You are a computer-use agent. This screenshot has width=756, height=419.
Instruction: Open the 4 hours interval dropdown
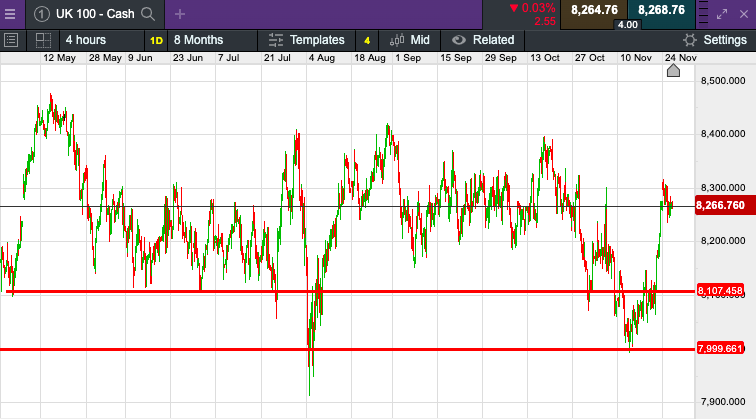click(102, 40)
